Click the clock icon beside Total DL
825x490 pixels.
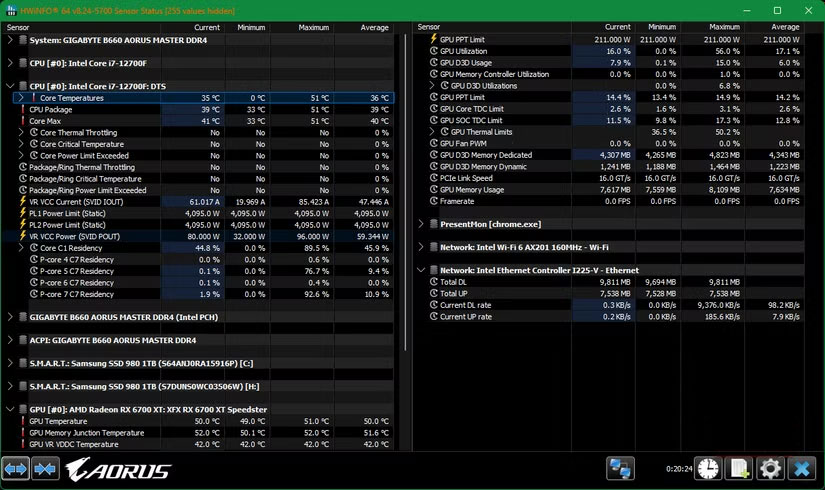[x=434, y=282]
